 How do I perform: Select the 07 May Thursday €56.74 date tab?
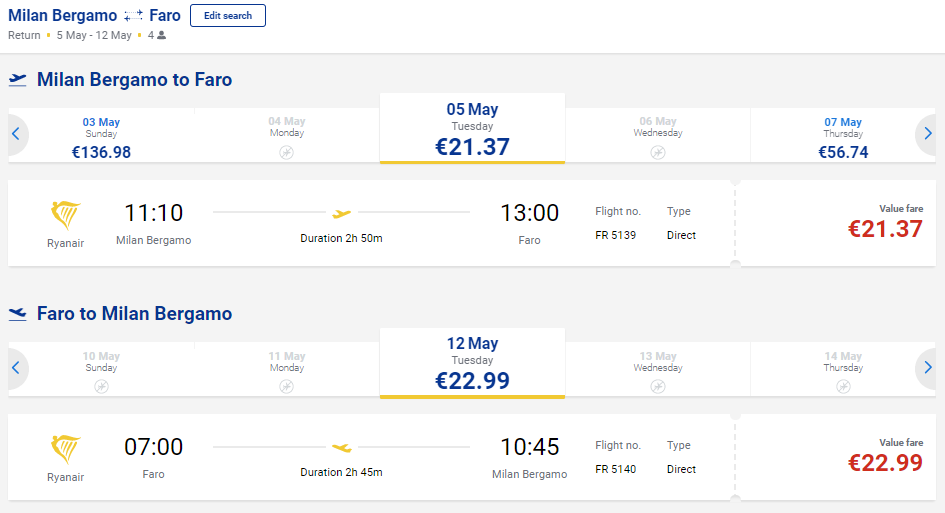(843, 137)
